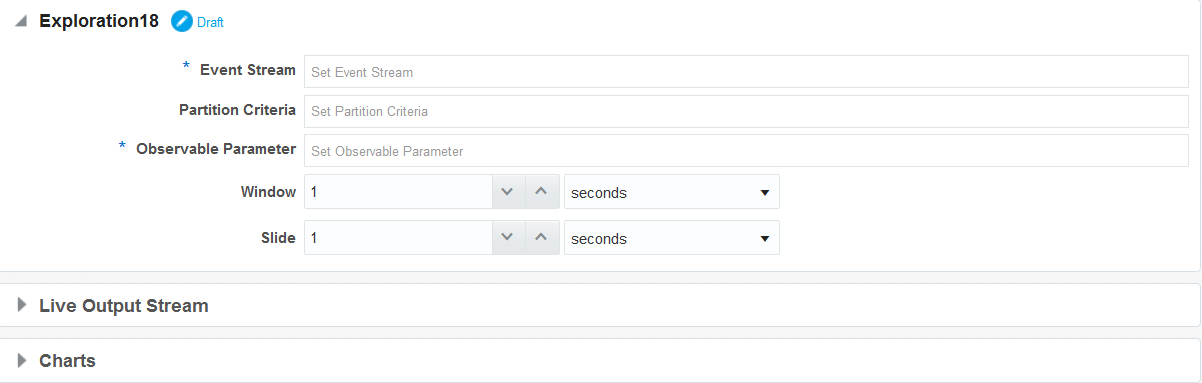
Task: Click the Exploration18 title text
Action: coord(99,21)
